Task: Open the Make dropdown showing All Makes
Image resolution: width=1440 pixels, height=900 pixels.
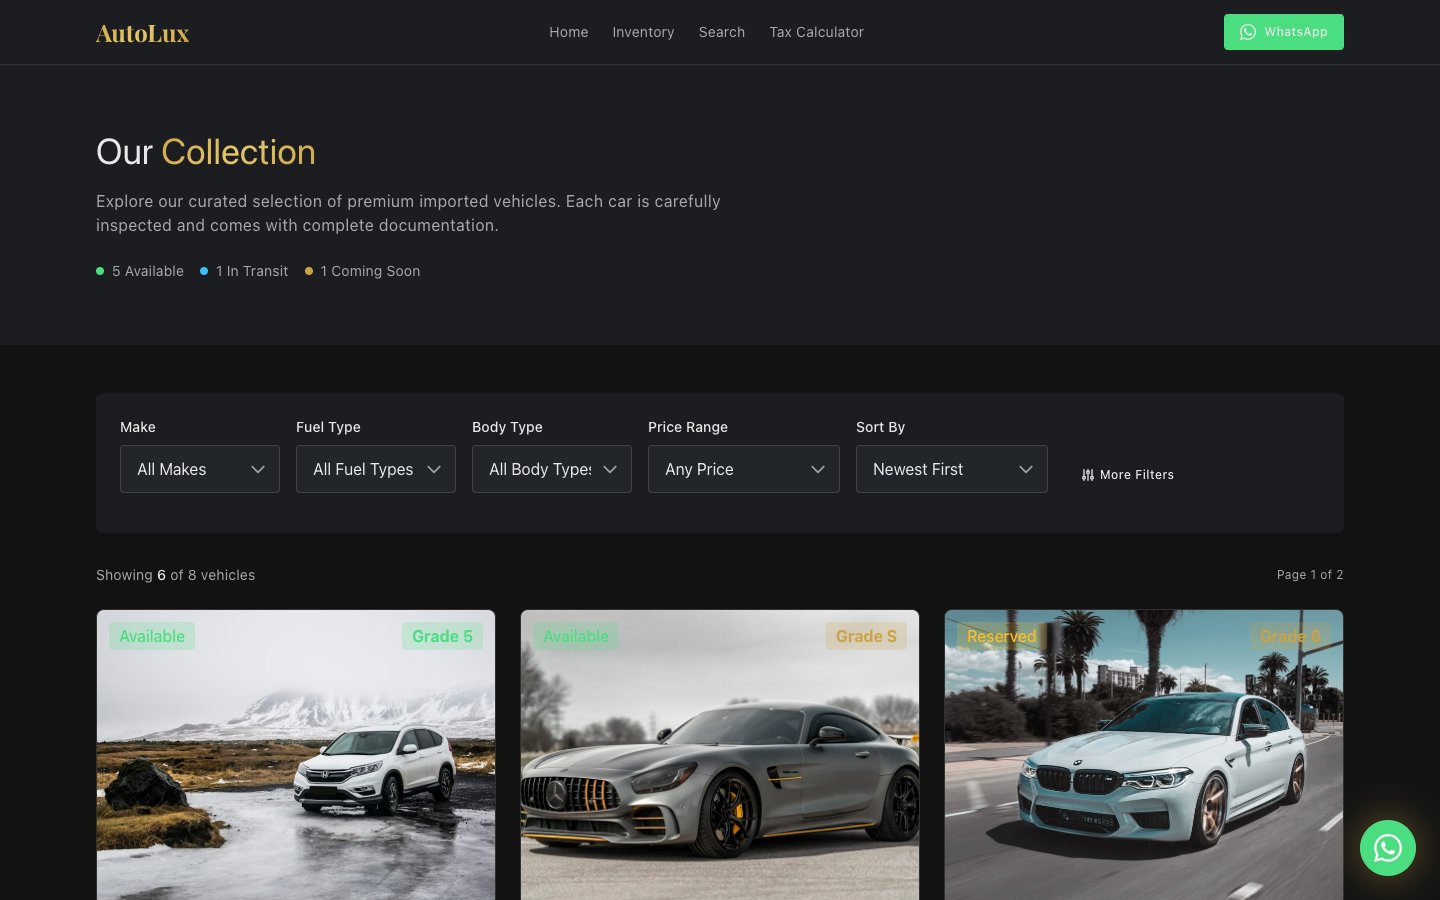Action: pyautogui.click(x=200, y=469)
